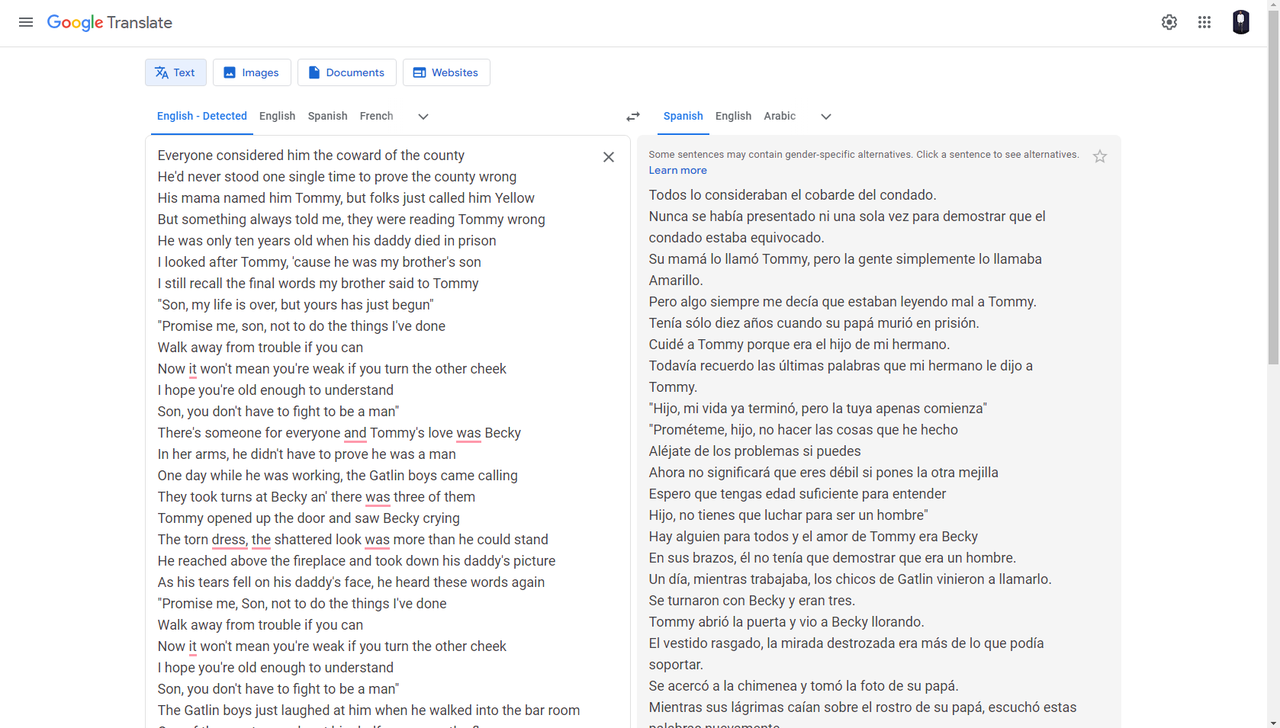This screenshot has height=728, width=1280.
Task: Switch to Documents translation mode
Action: pos(346,72)
